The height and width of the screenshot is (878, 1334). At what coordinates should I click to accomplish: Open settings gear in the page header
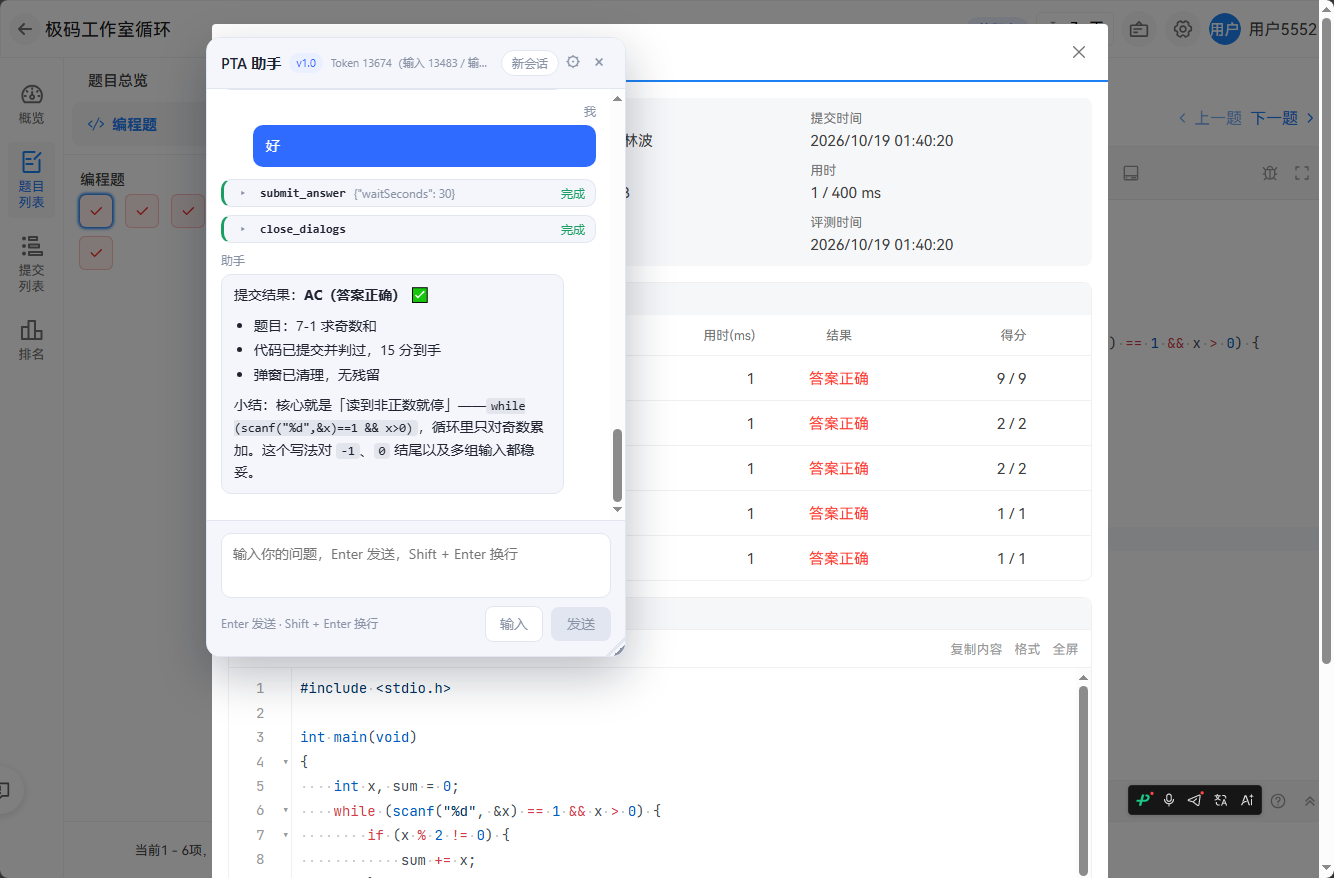click(1183, 29)
